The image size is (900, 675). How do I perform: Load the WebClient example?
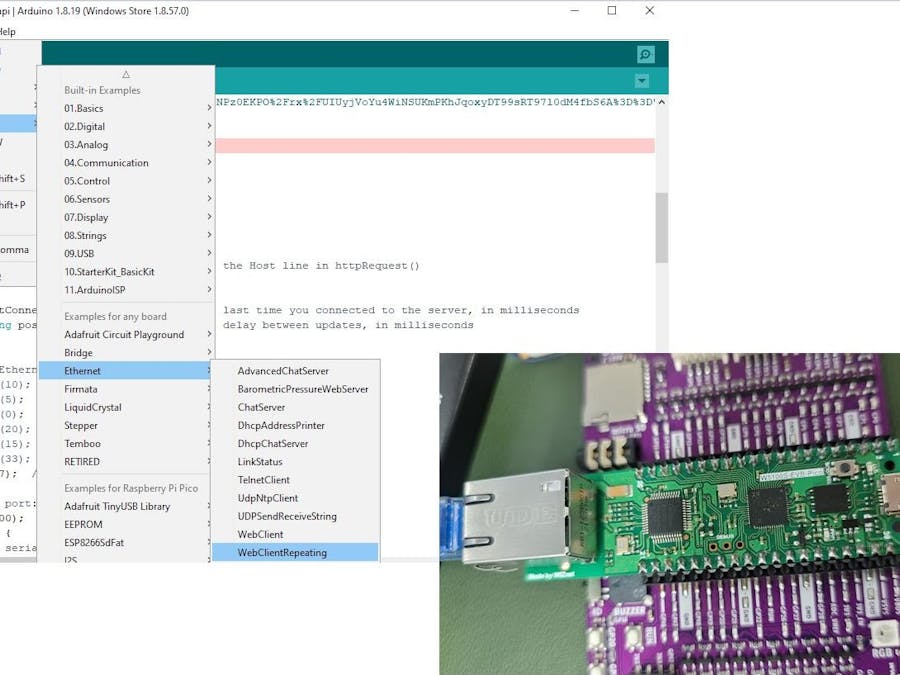(x=296, y=534)
